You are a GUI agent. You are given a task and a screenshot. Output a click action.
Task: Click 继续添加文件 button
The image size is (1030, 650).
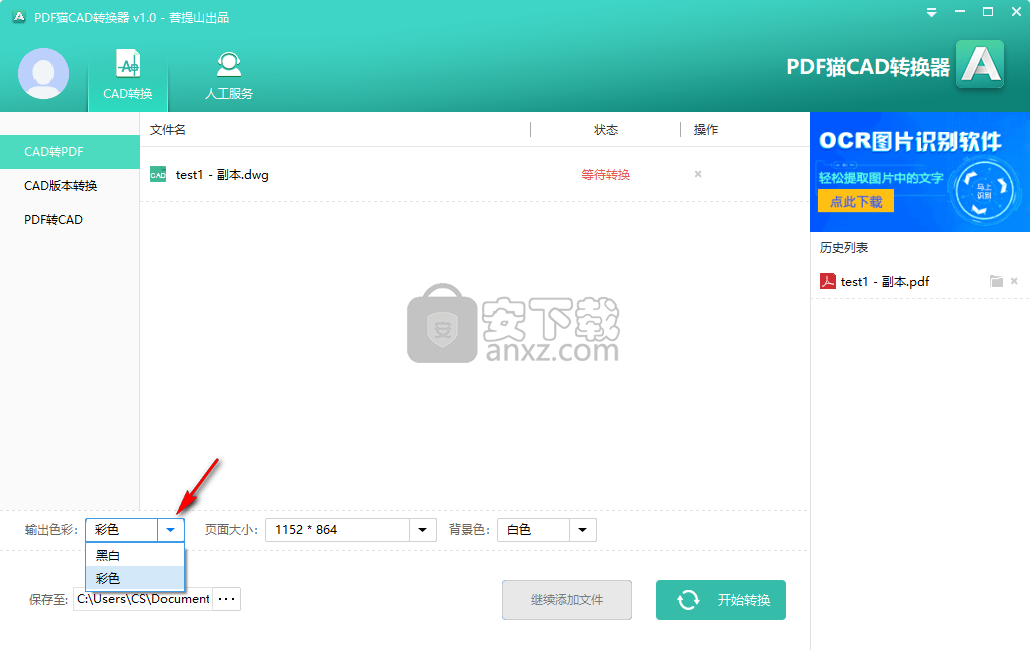coord(567,600)
